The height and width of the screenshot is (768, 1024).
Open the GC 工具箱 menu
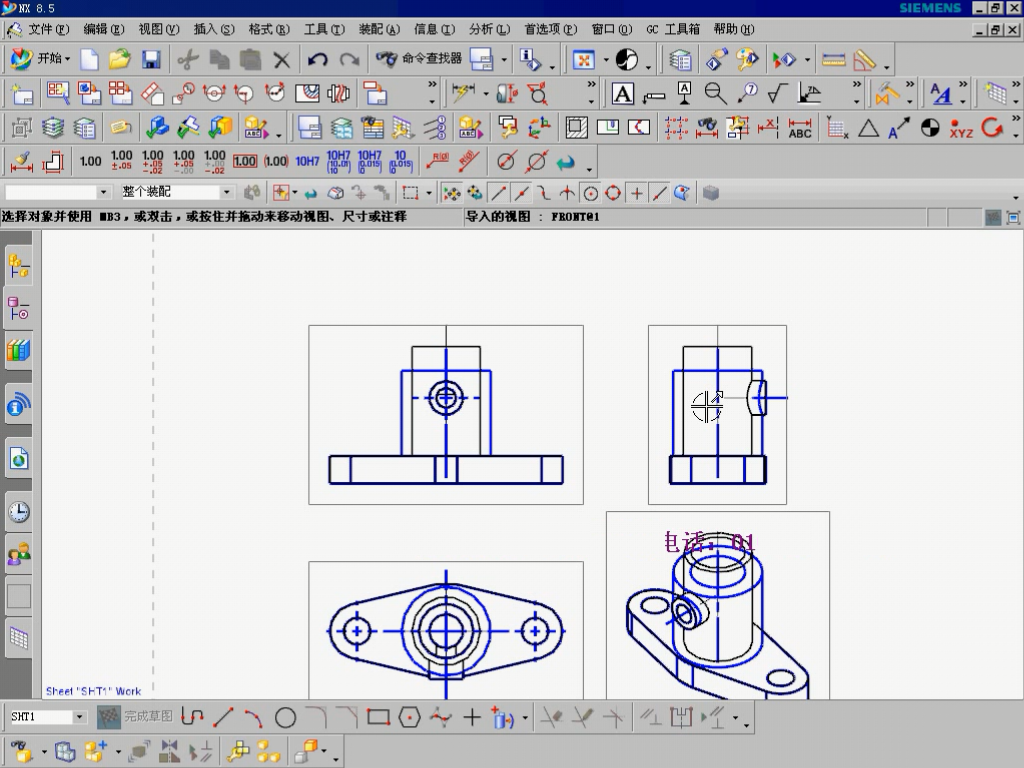pyautogui.click(x=673, y=29)
